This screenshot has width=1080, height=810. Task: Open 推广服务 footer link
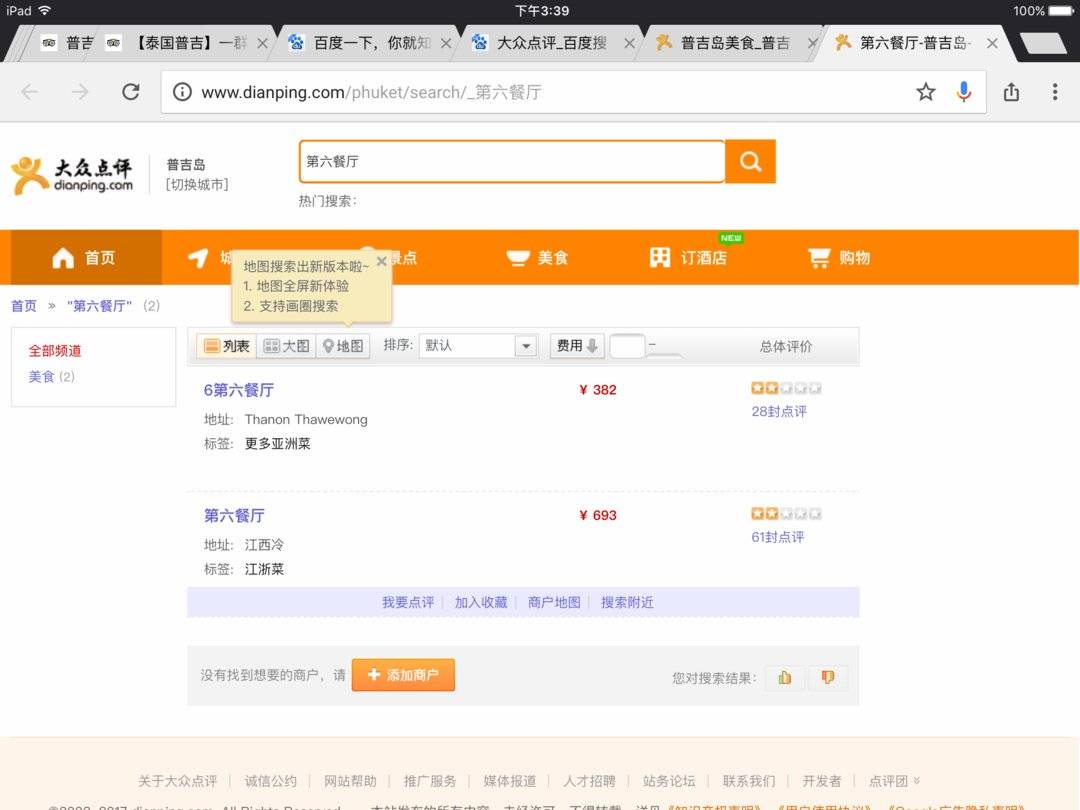click(x=430, y=781)
